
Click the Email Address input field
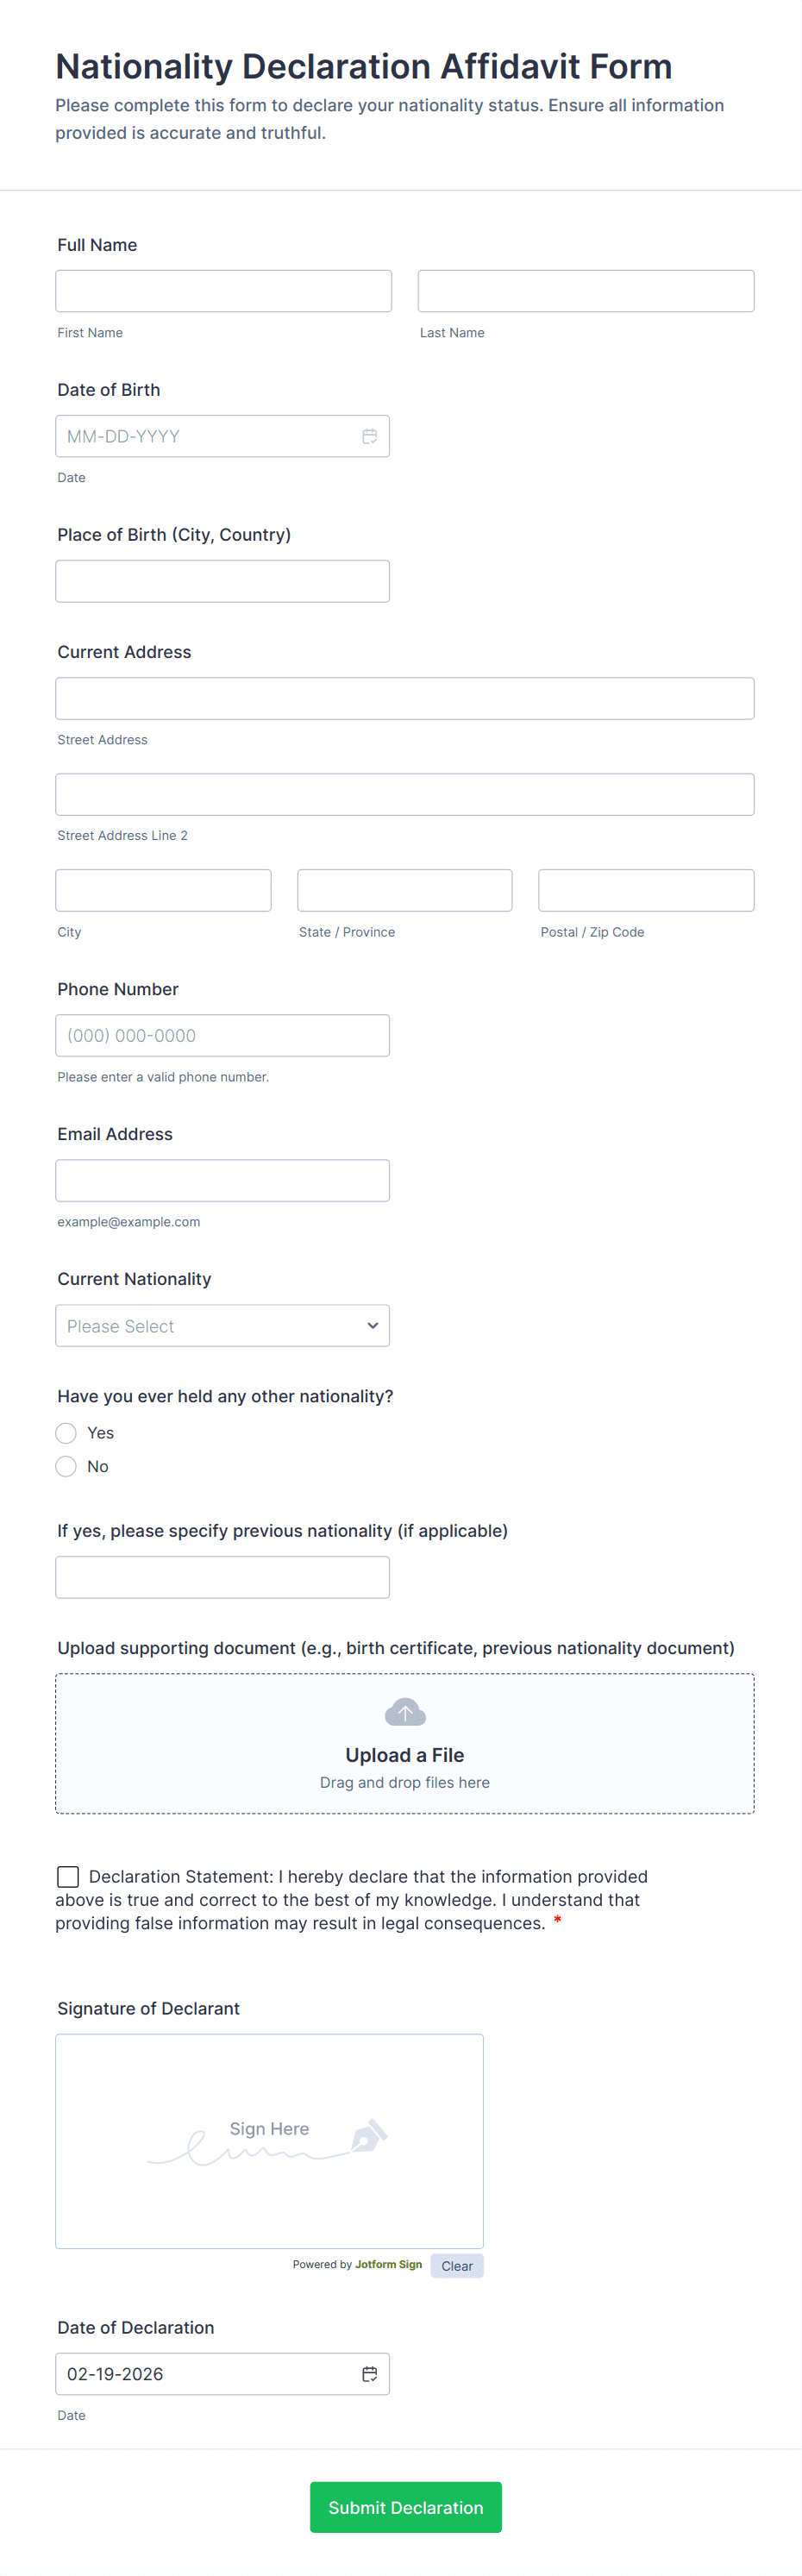pyautogui.click(x=222, y=1180)
